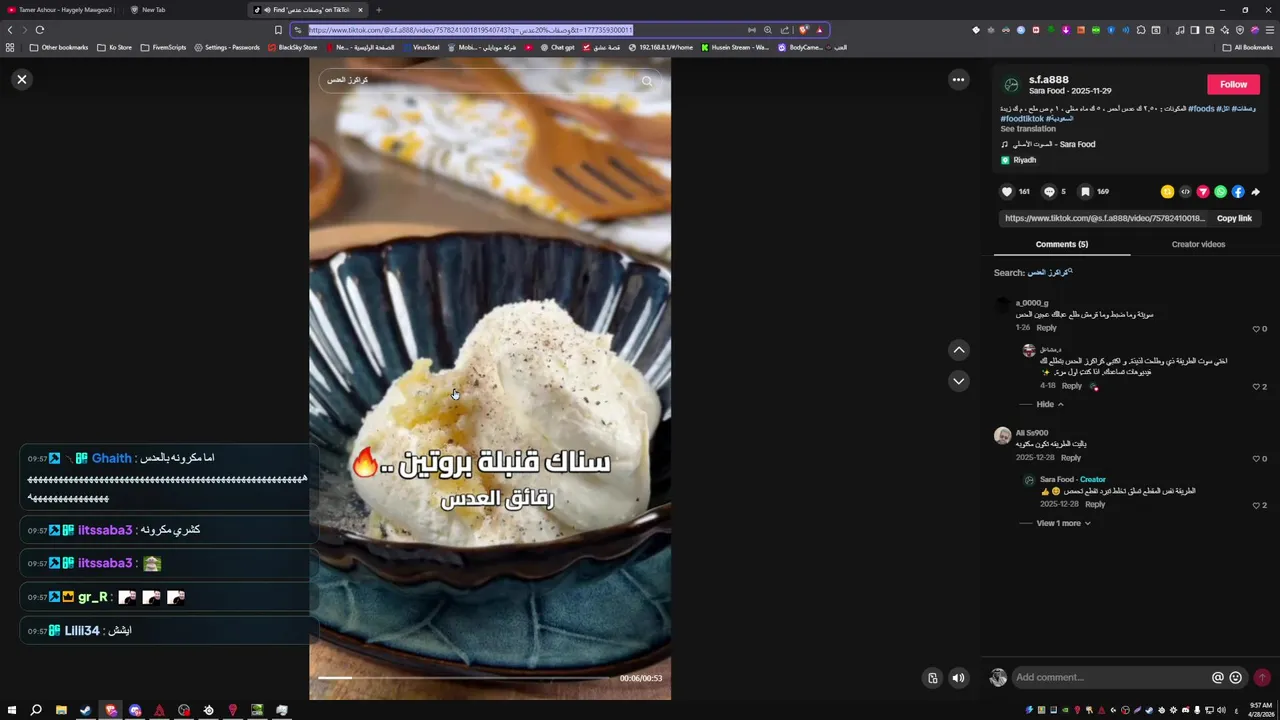Screen dimensions: 1280x720
Task: Open the #foods hashtag
Action: pos(1201,108)
